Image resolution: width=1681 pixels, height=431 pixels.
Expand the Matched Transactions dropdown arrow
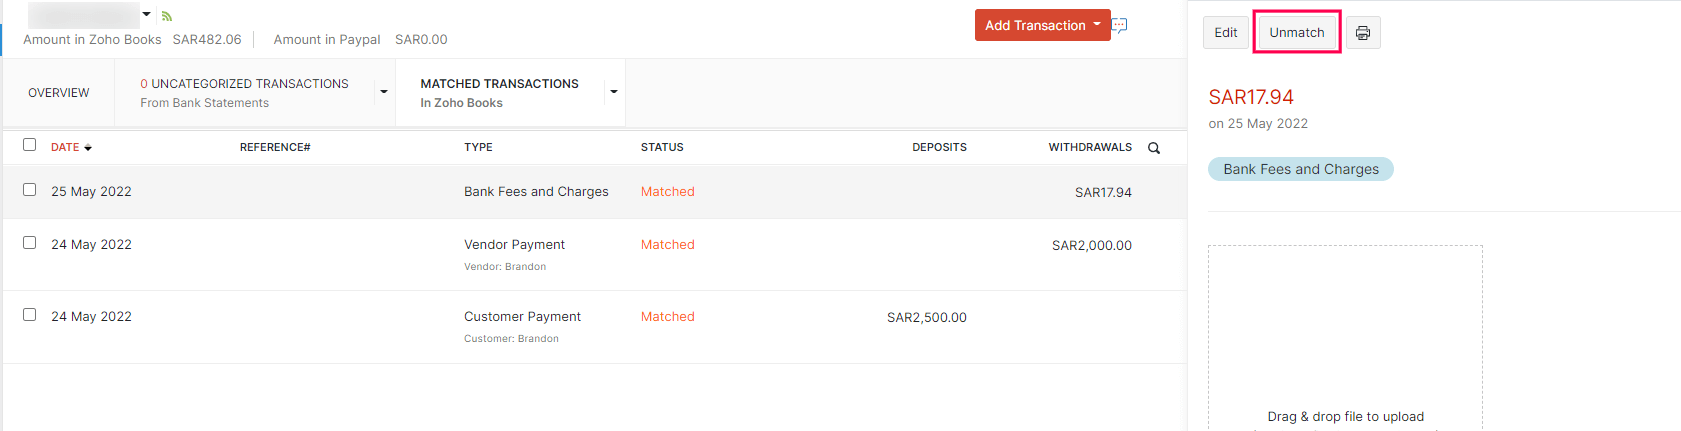(613, 92)
